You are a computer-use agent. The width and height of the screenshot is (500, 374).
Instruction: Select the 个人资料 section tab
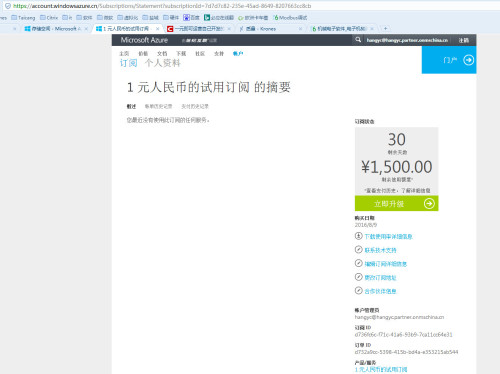(163, 63)
